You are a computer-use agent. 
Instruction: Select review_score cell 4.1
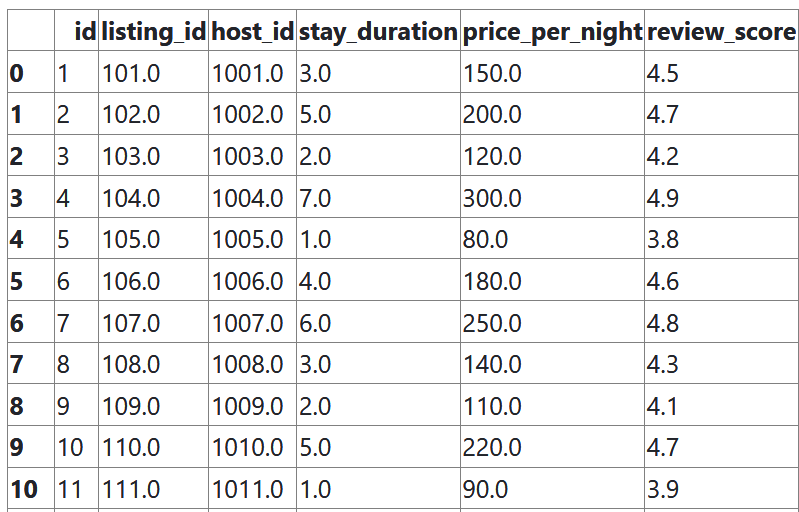point(663,406)
